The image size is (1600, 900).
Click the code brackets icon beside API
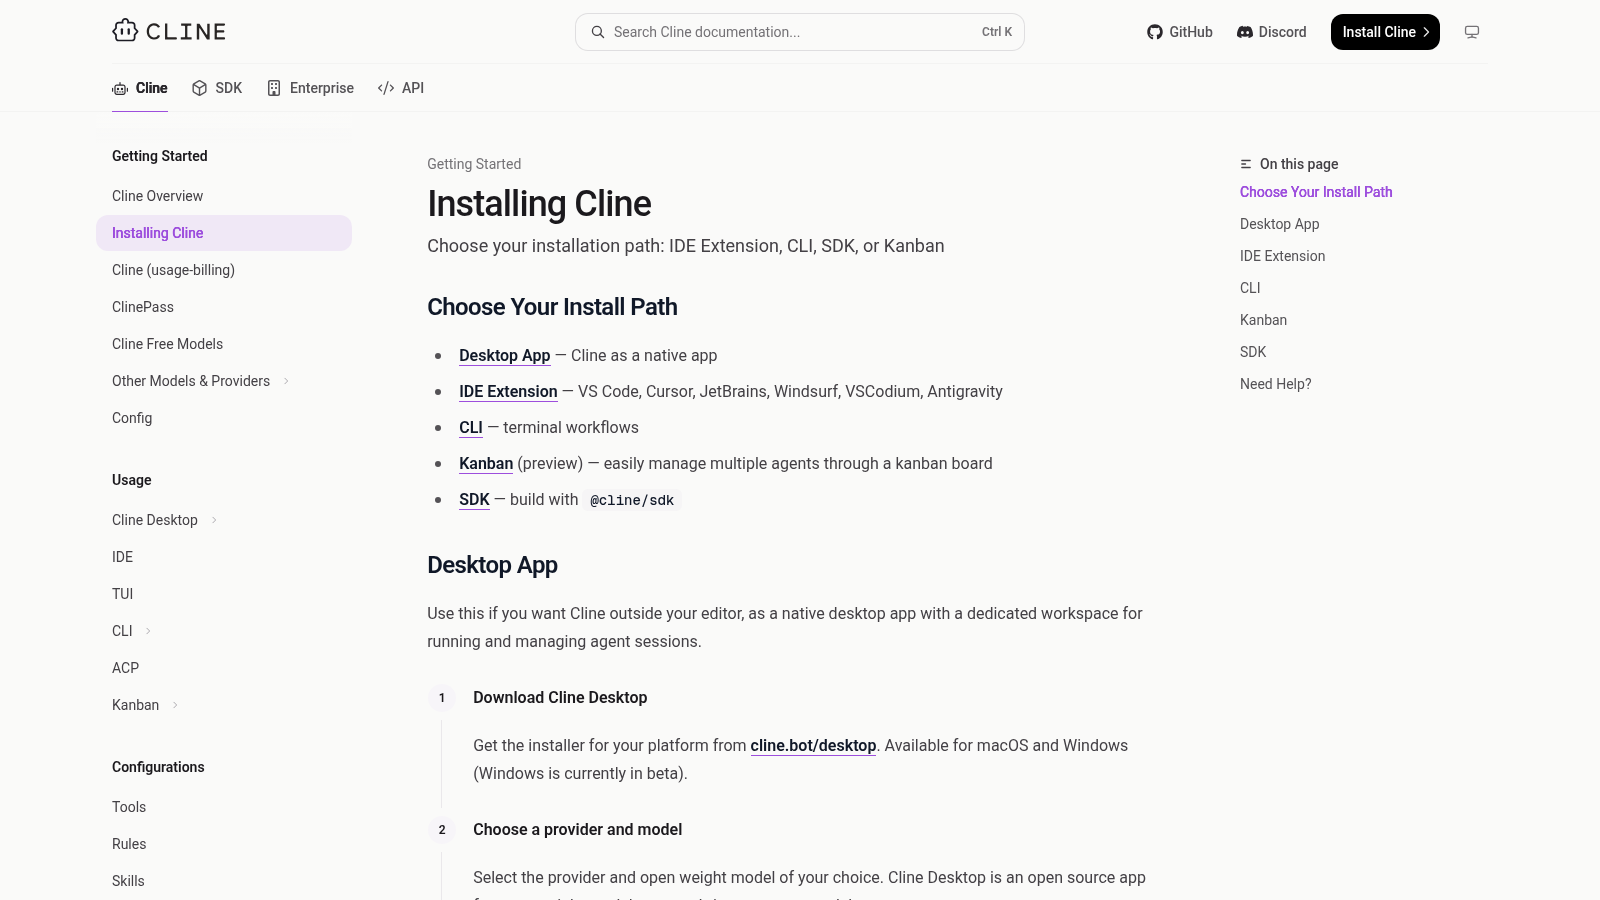coord(386,88)
